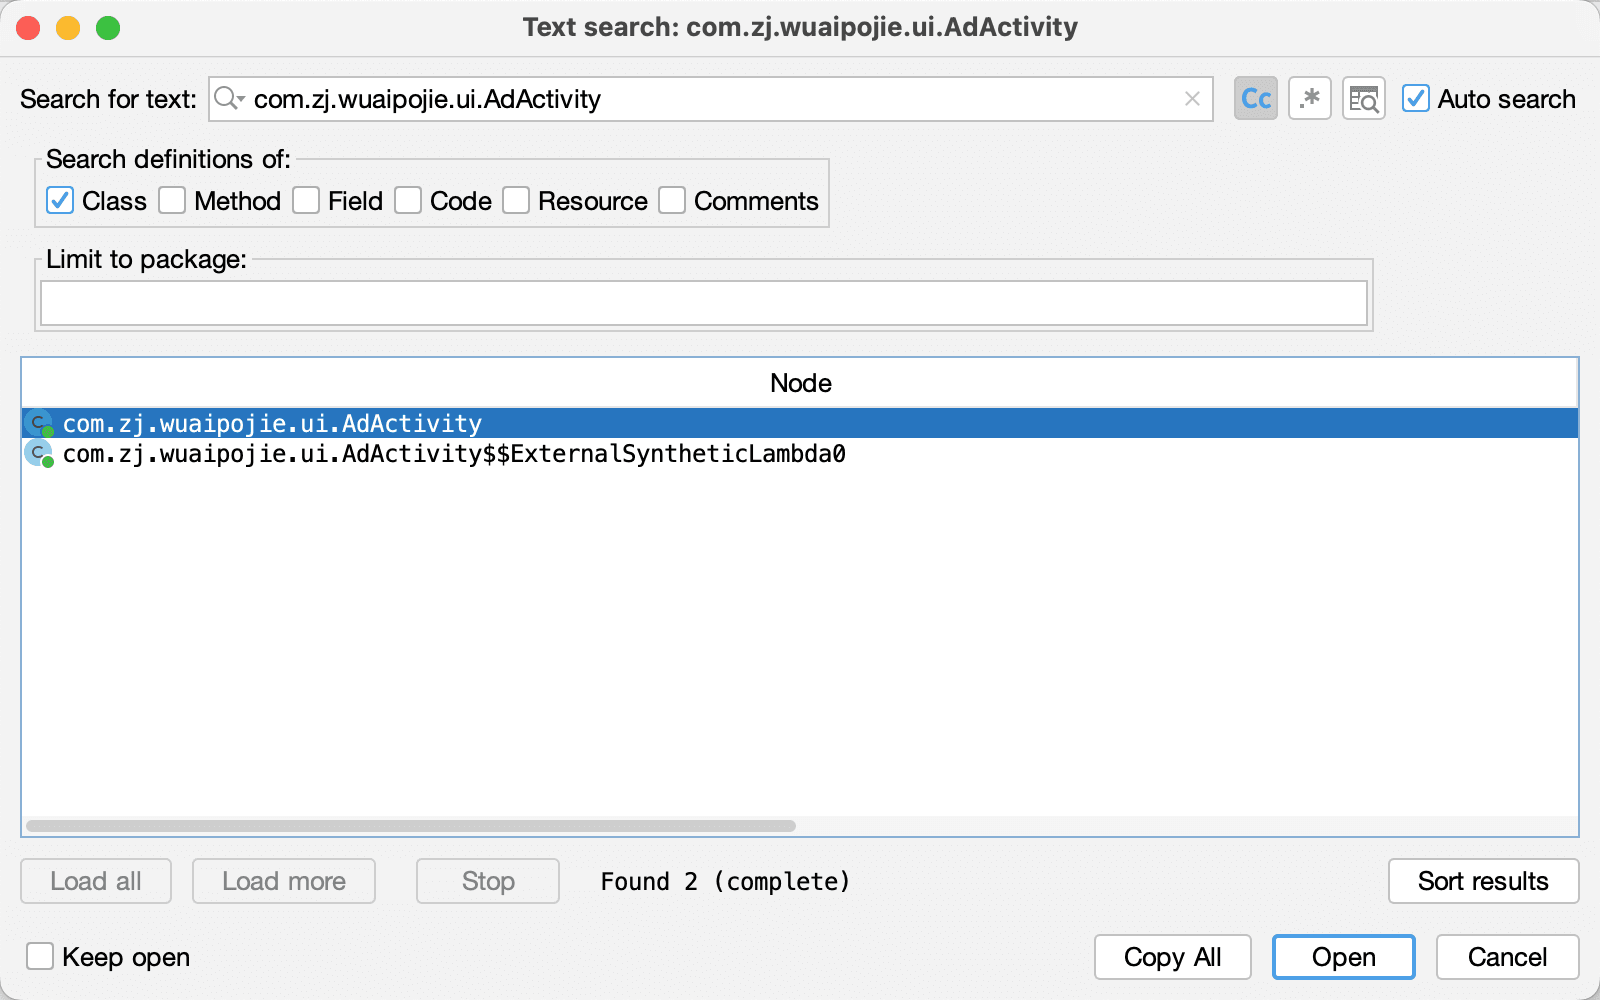Click the Load all button
This screenshot has height=1000, width=1600.
[96, 881]
